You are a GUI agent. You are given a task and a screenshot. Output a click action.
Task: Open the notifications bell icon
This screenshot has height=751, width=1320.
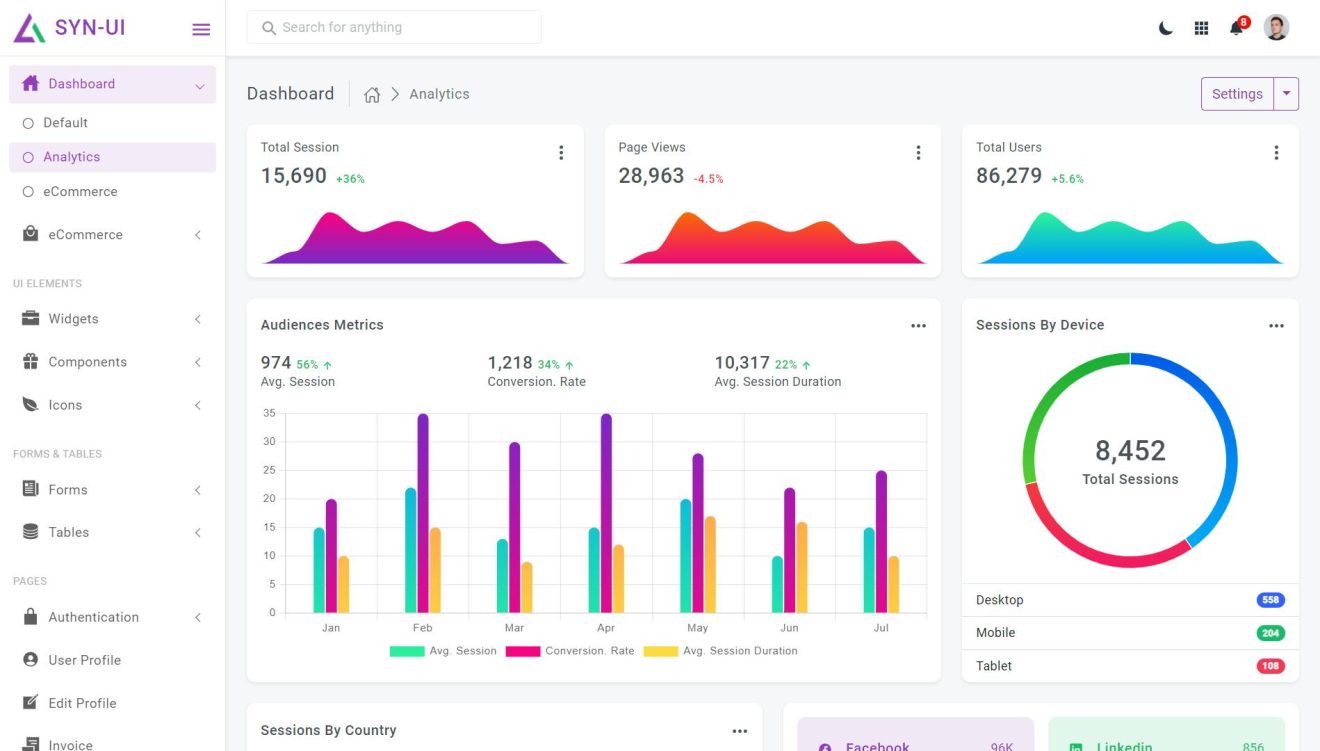pyautogui.click(x=1237, y=27)
